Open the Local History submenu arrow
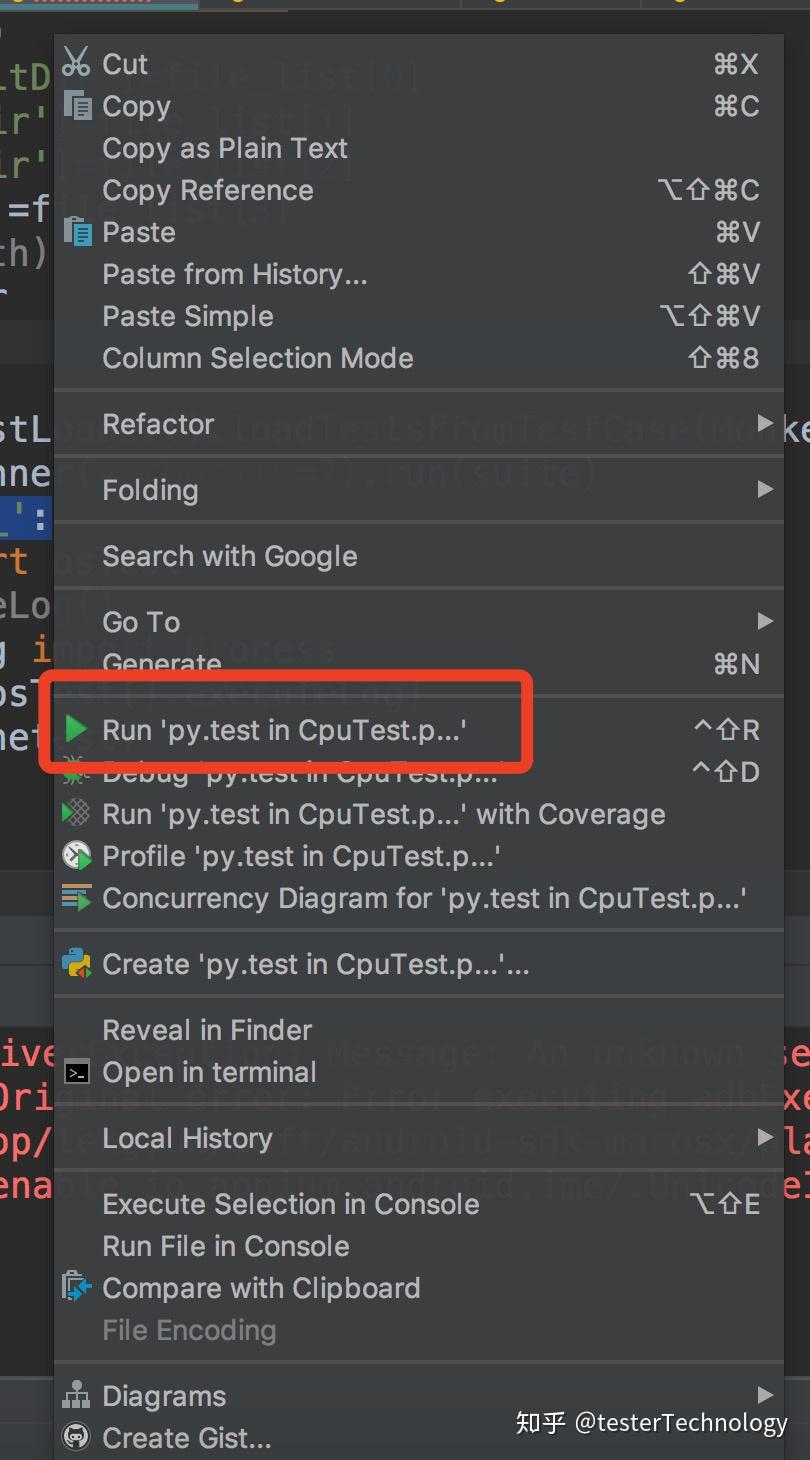 point(765,1137)
